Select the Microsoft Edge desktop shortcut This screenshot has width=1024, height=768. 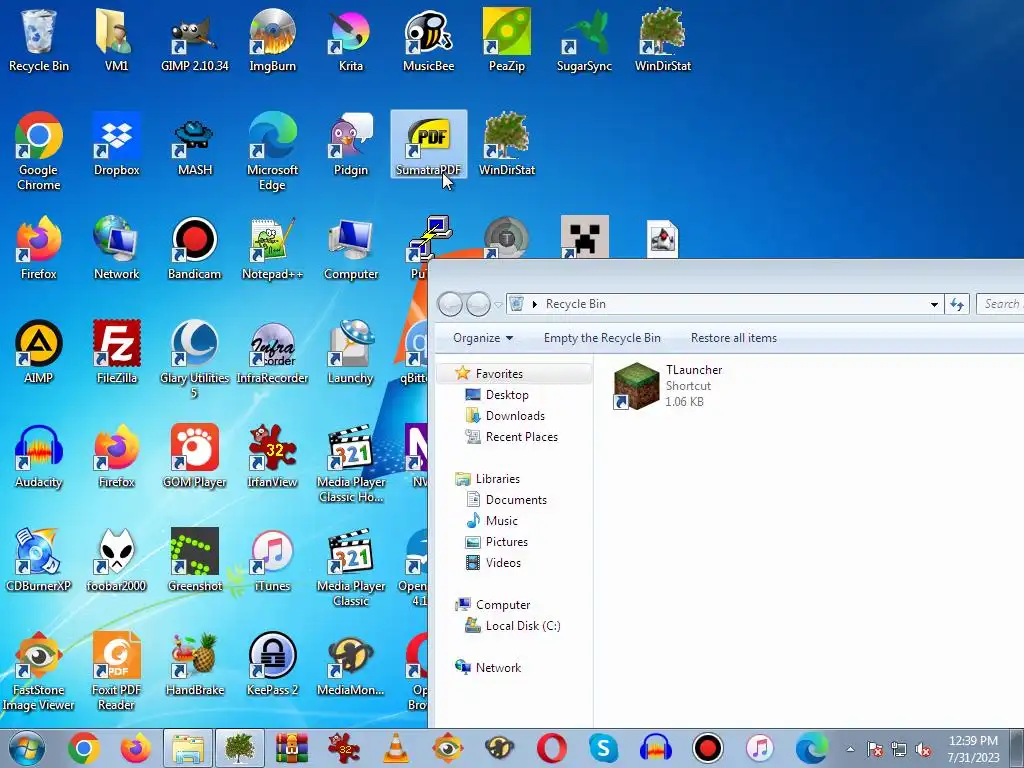click(x=272, y=152)
